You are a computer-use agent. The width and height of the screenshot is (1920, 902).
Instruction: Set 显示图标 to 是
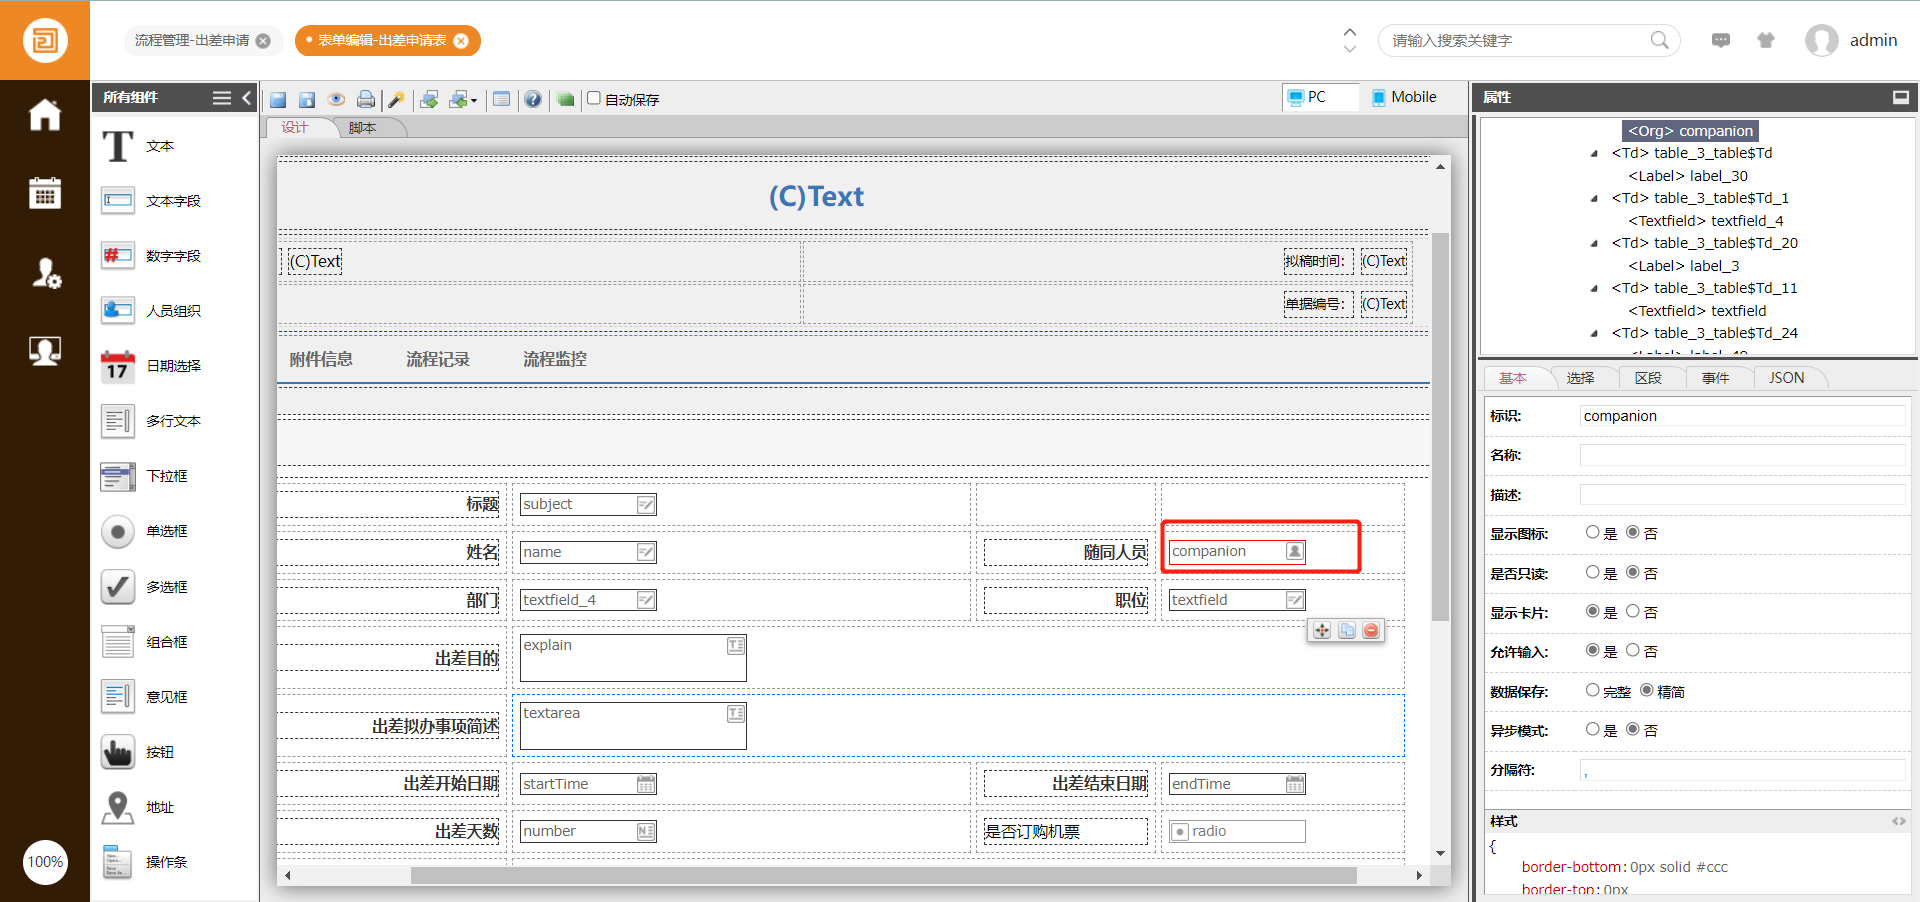coord(1593,533)
